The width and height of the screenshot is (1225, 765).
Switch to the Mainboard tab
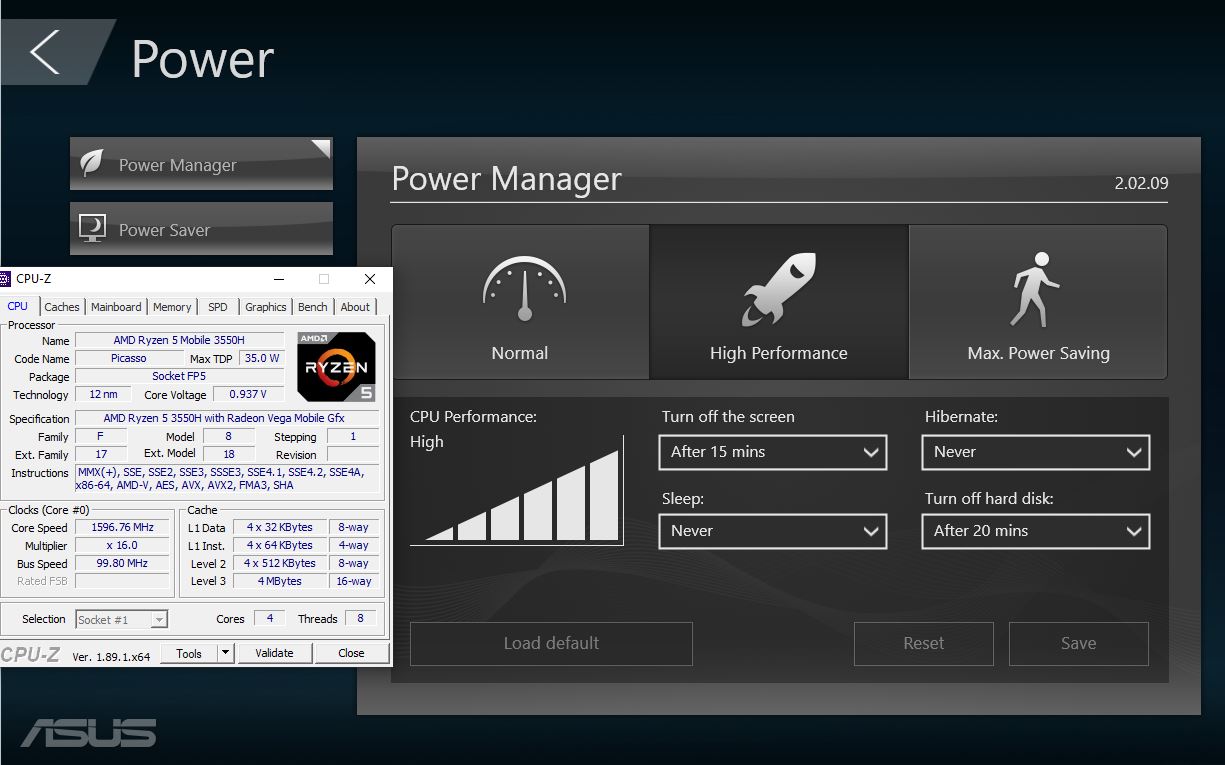[x=116, y=307]
